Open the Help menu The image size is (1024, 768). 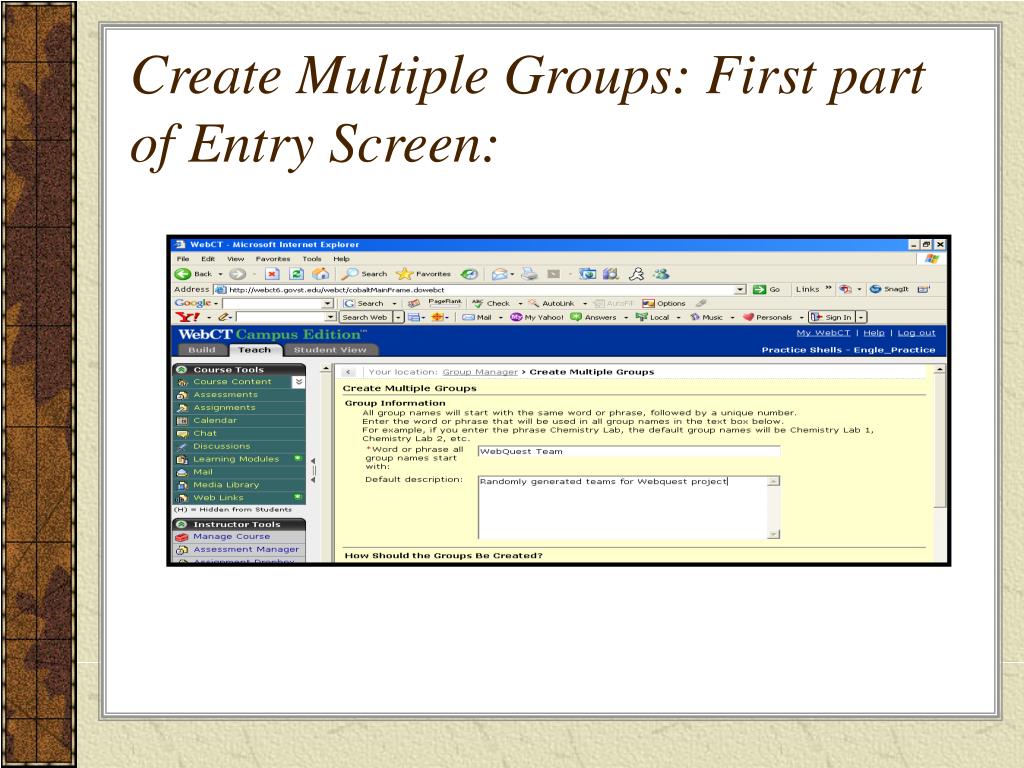[x=342, y=259]
